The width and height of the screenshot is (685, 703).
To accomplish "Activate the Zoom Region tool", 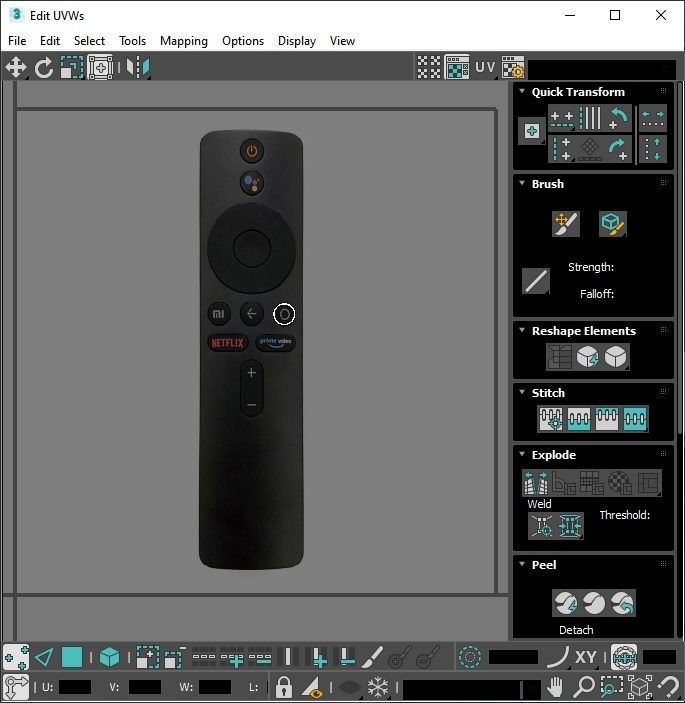I will [x=611, y=686].
